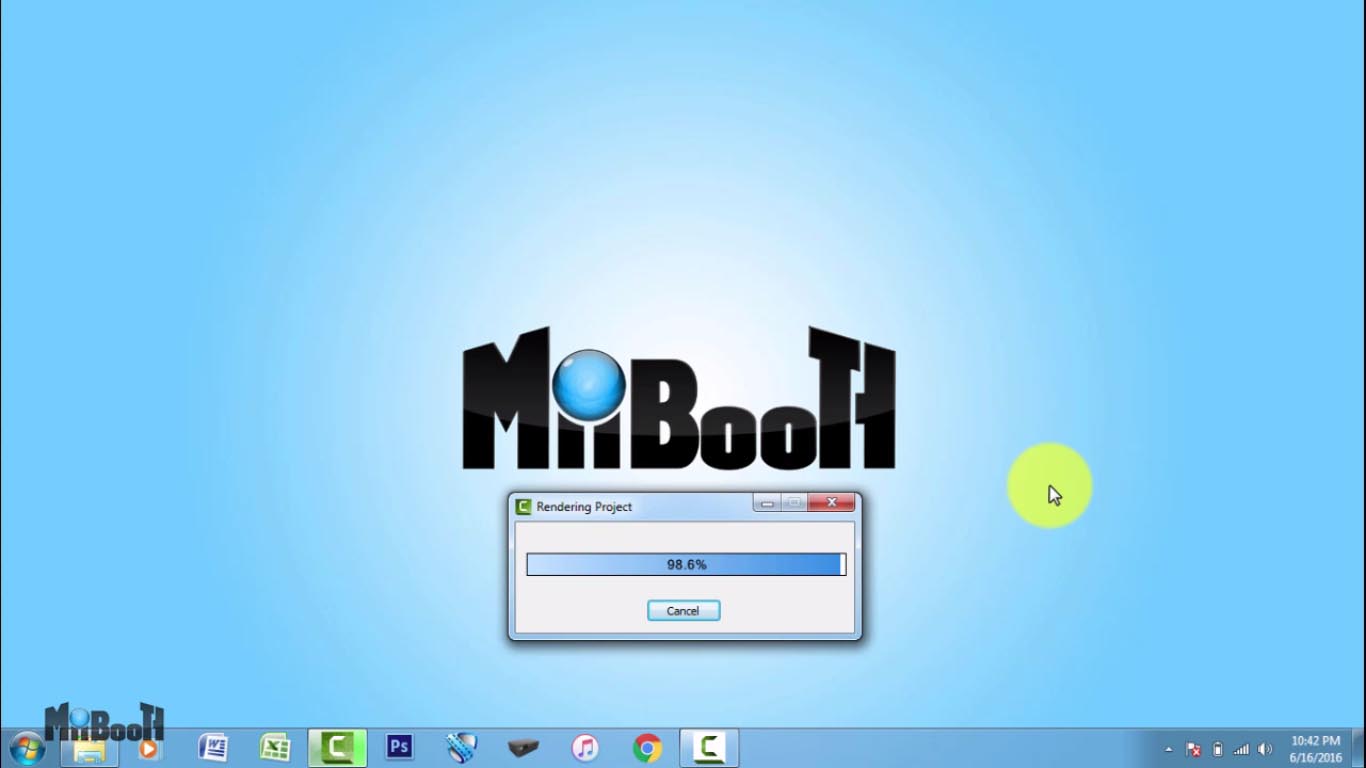Open the Windows Start menu
Image resolution: width=1366 pixels, height=768 pixels.
point(26,748)
